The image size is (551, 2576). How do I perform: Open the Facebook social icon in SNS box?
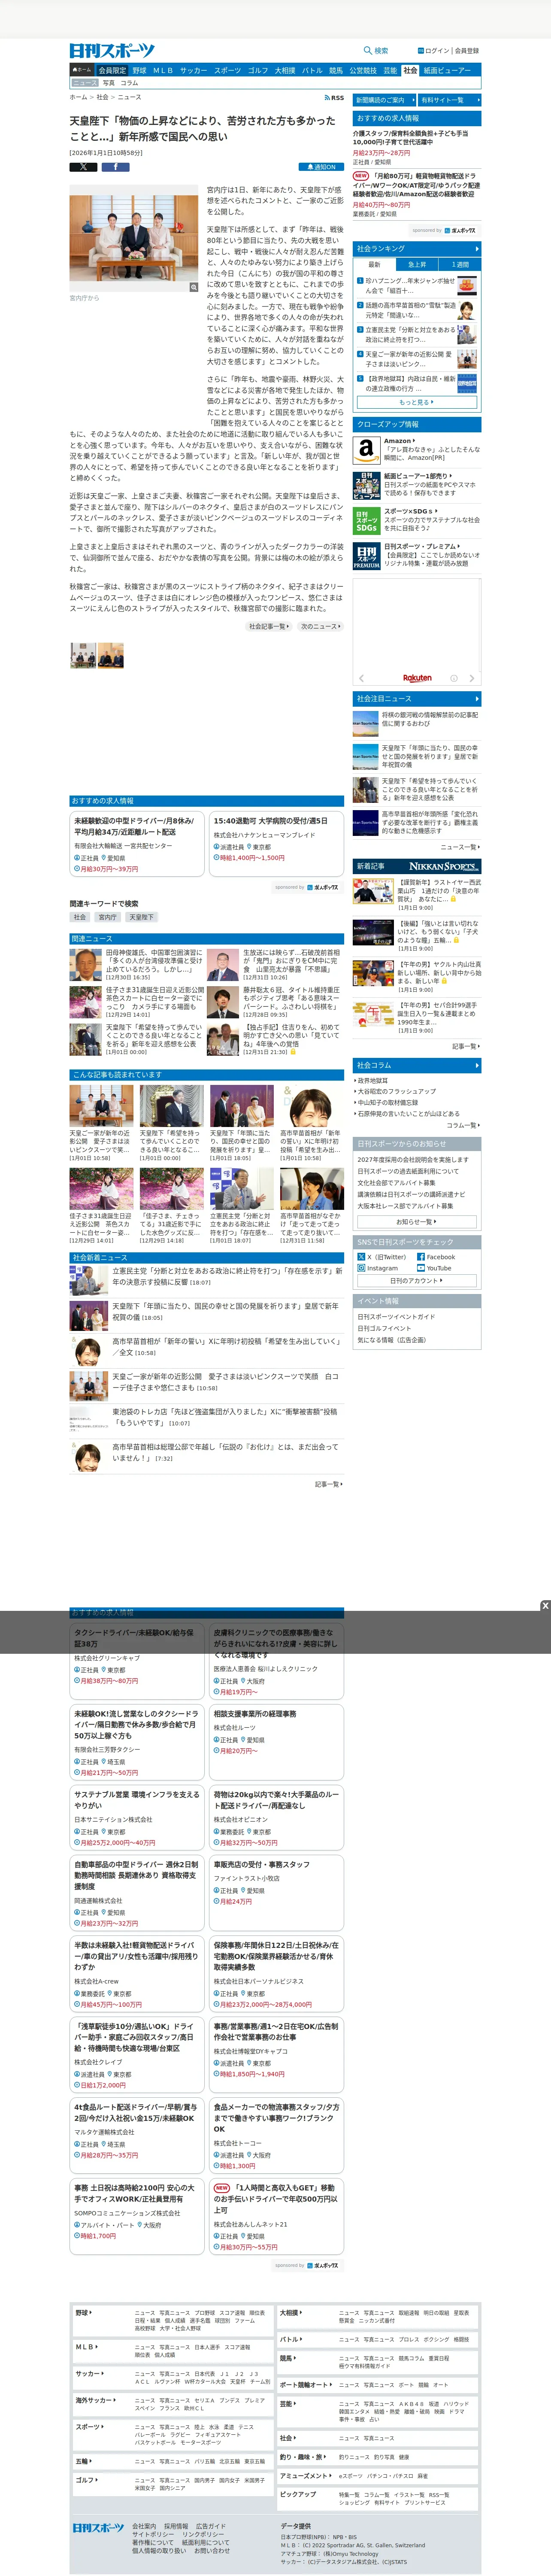421,1257
